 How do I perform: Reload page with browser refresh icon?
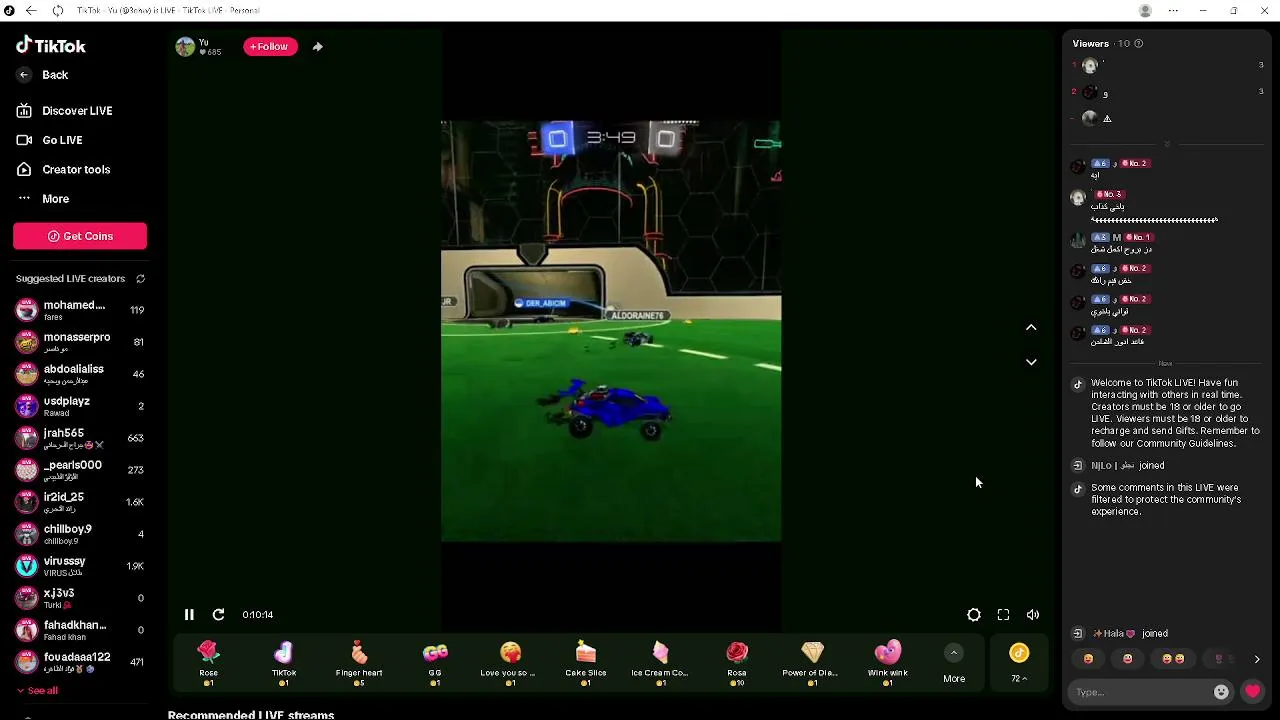click(57, 10)
